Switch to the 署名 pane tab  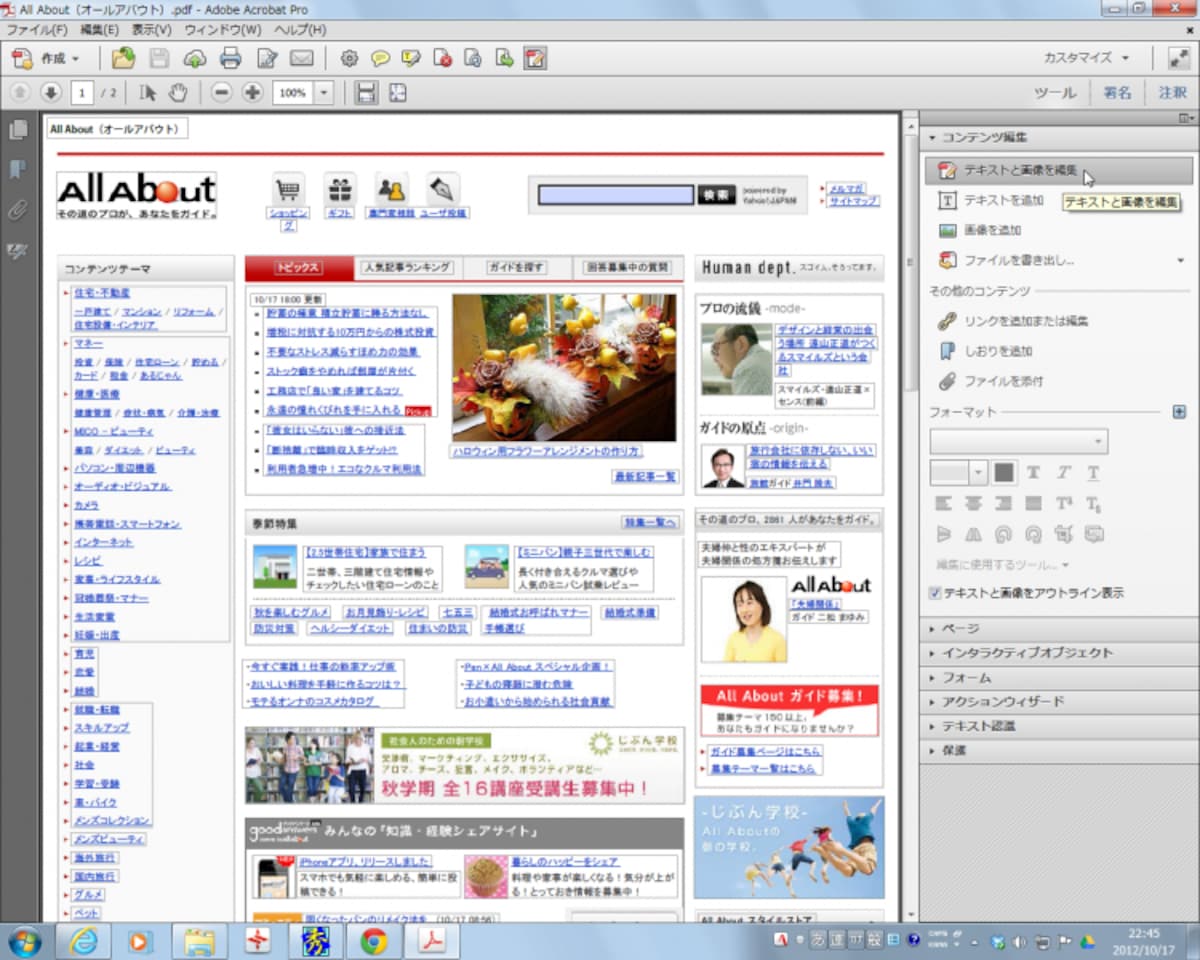[x=1117, y=92]
